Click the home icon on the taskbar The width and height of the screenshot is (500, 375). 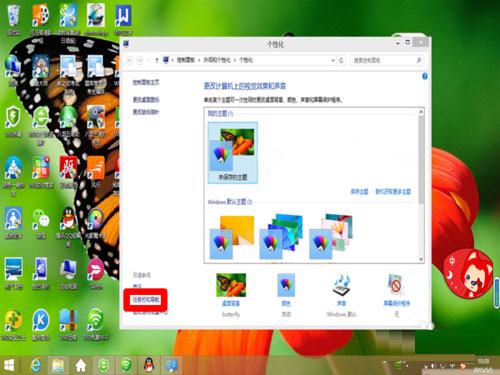[x=81, y=366]
